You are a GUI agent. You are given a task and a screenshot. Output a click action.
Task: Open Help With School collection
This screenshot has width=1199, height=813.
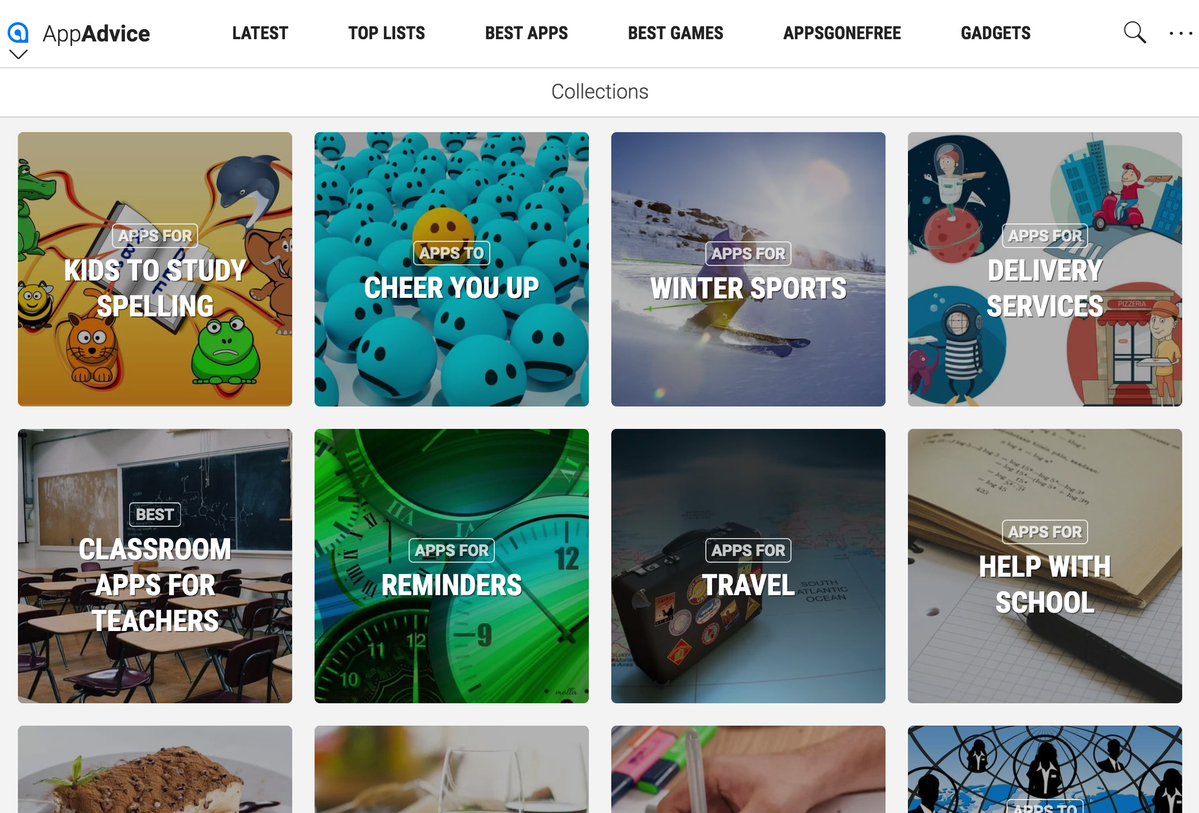(x=1045, y=566)
